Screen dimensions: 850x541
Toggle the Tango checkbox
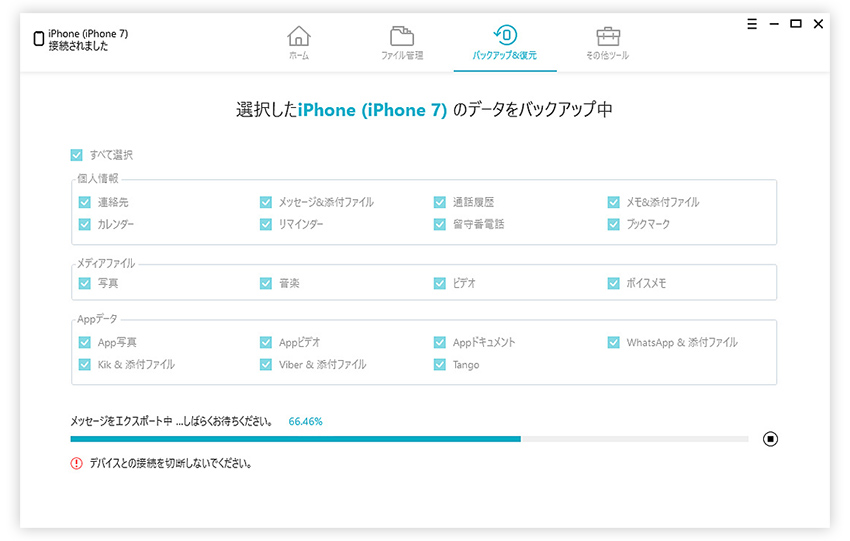coord(440,365)
